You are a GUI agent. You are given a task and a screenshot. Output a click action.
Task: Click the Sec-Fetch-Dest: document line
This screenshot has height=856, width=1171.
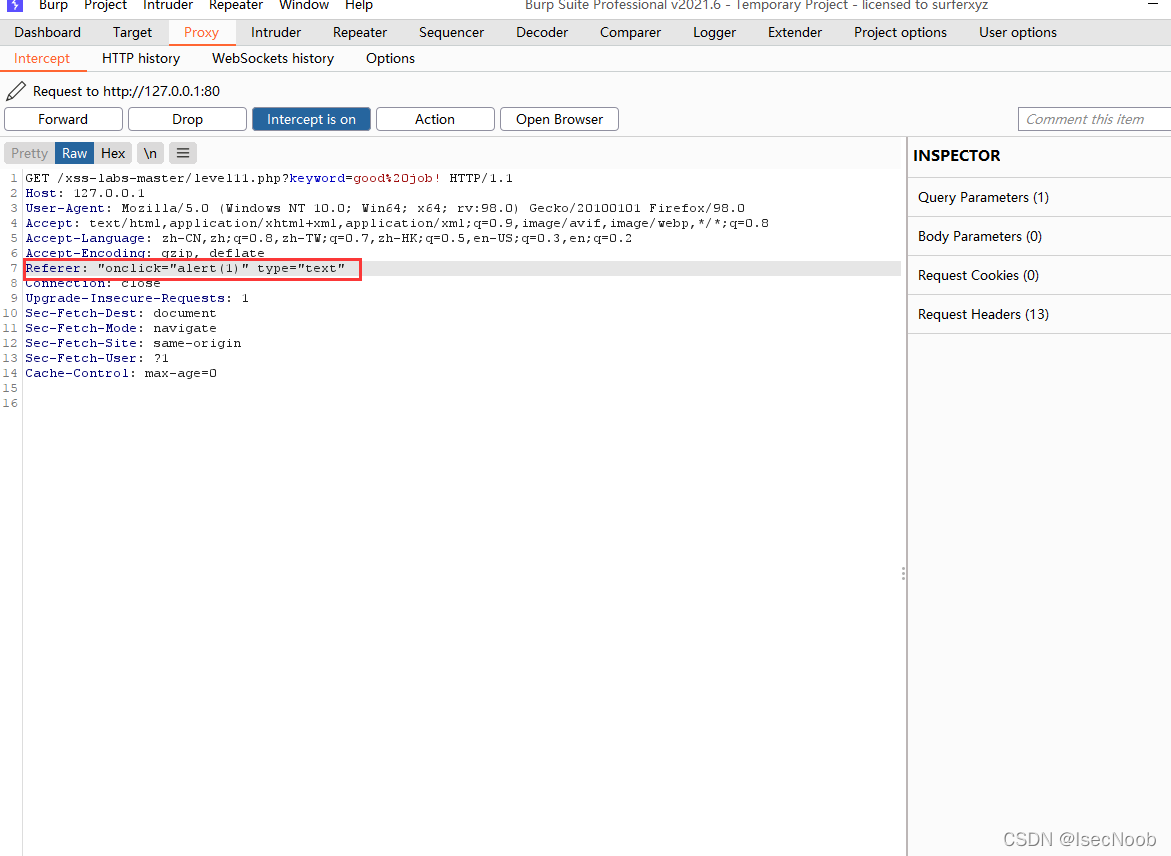pyautogui.click(x=121, y=313)
